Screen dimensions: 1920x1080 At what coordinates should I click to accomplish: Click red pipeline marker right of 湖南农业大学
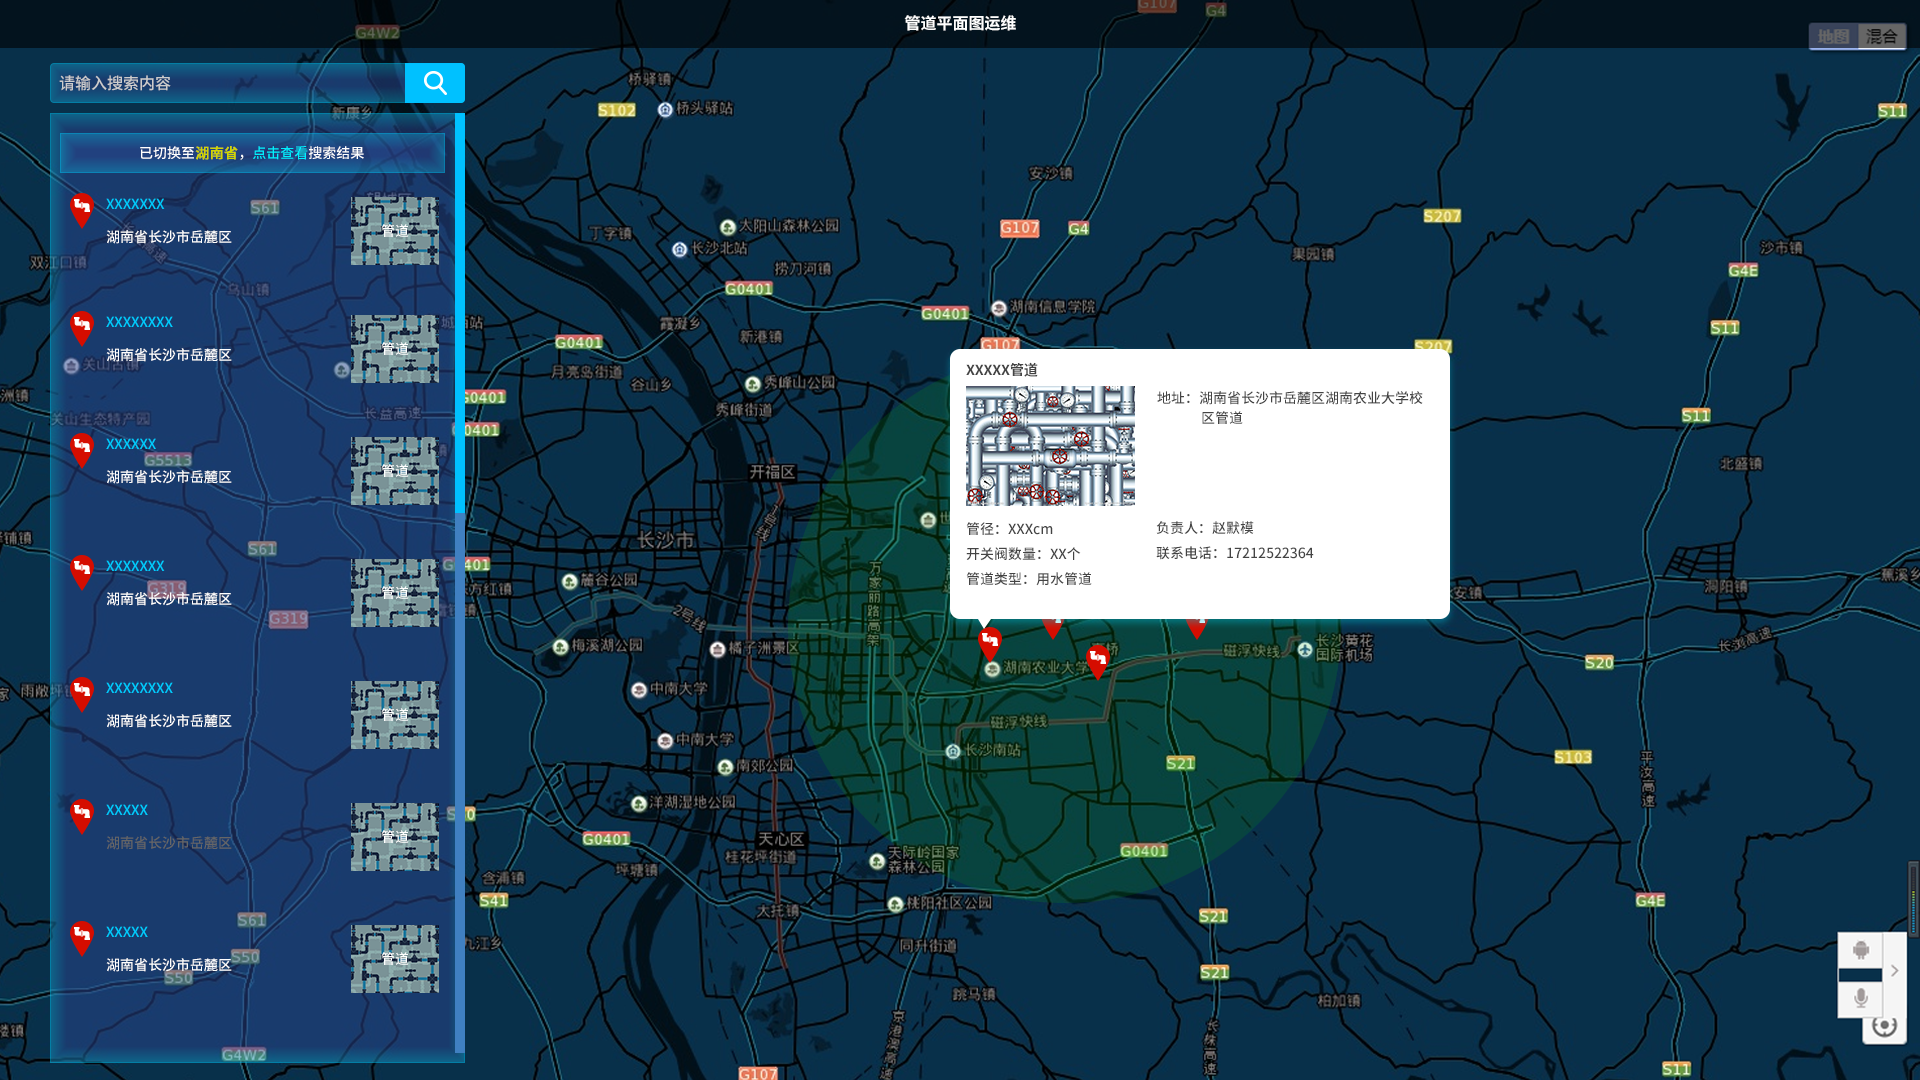click(x=1098, y=662)
